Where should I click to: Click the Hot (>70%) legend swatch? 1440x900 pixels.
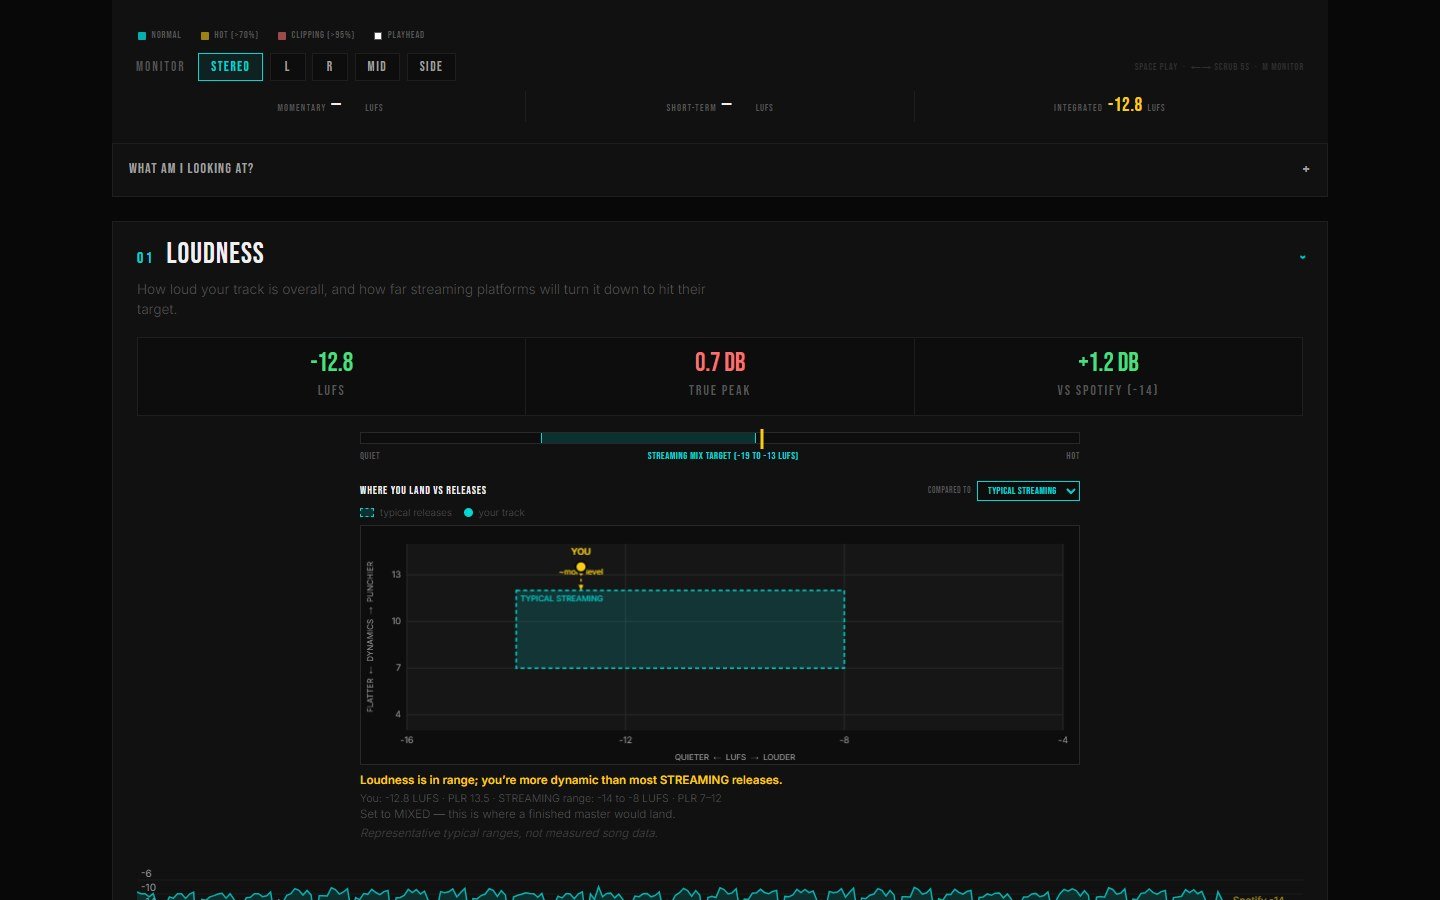[205, 36]
